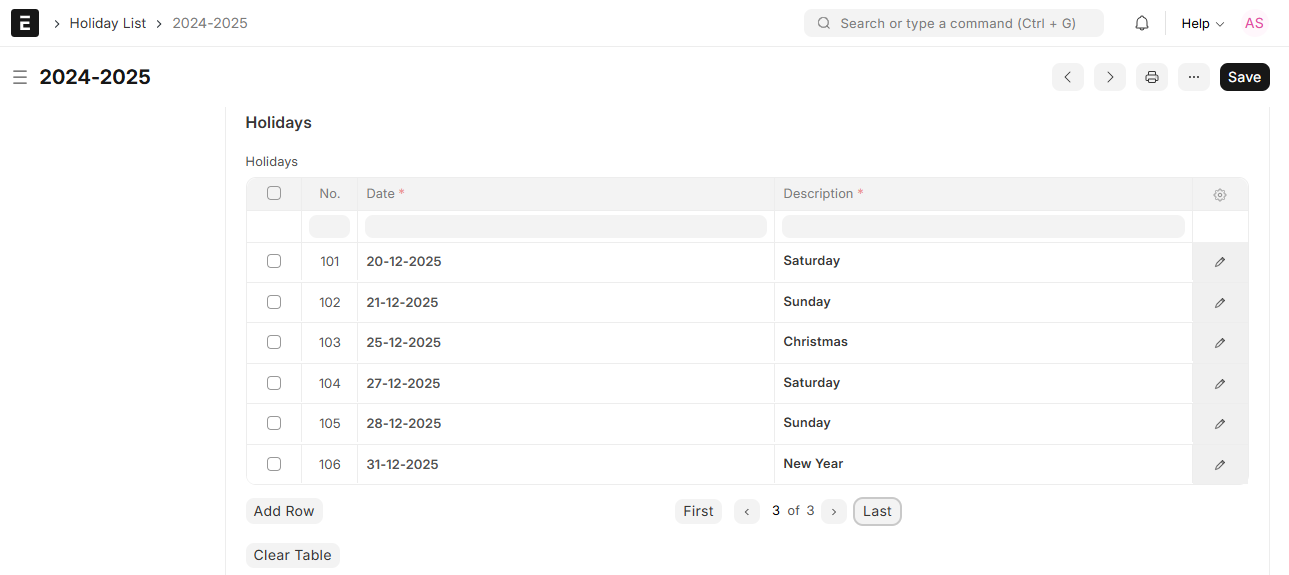This screenshot has height=575, width=1289.
Task: Print this holiday list document
Action: click(x=1152, y=77)
